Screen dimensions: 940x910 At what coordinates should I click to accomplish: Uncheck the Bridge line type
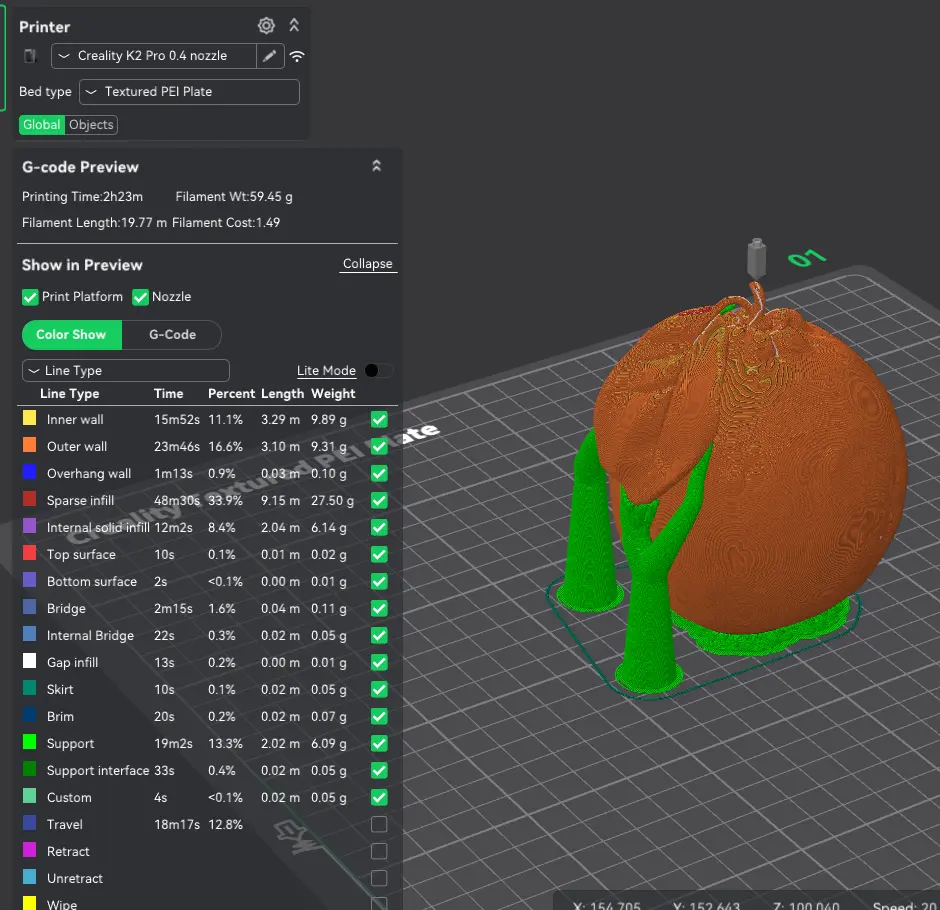coord(379,608)
